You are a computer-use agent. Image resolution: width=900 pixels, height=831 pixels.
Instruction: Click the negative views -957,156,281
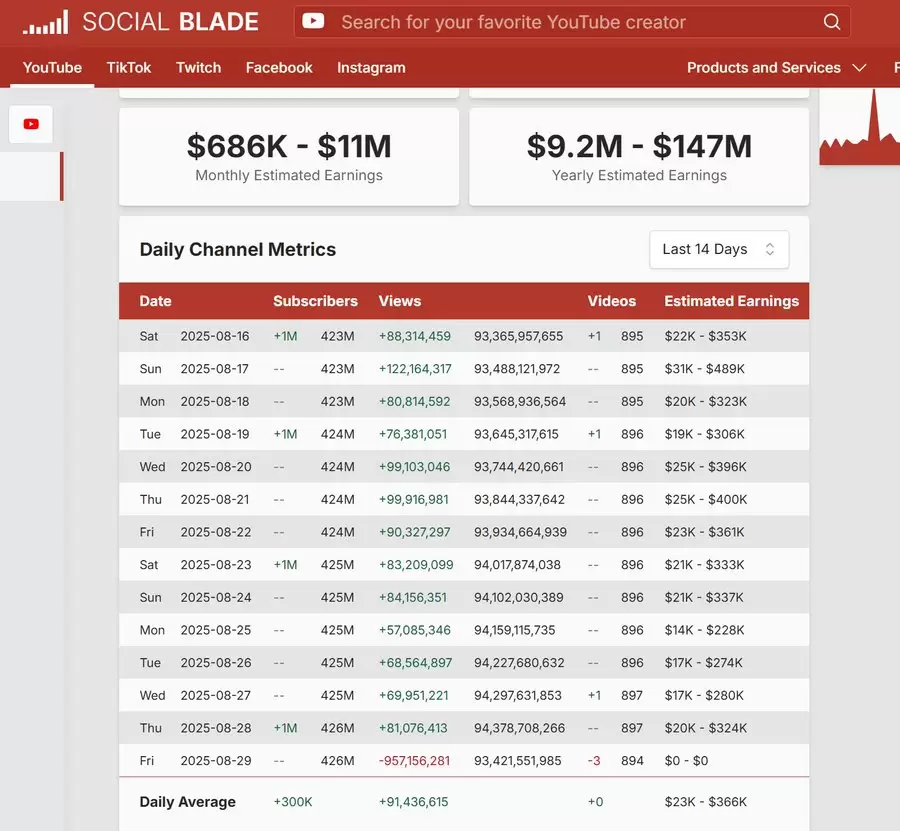414,762
